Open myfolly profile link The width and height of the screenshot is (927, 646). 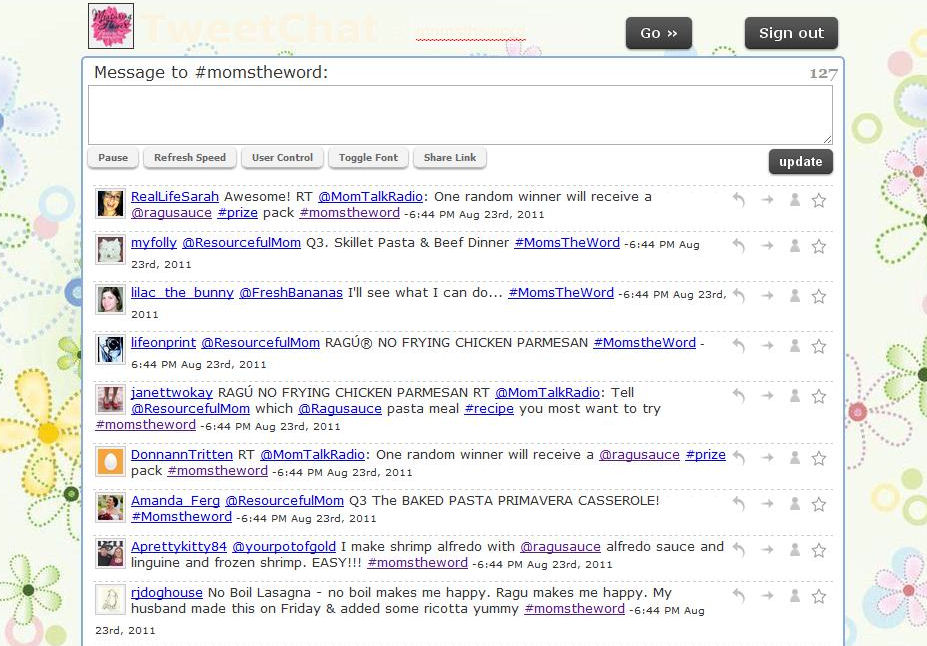pos(154,243)
